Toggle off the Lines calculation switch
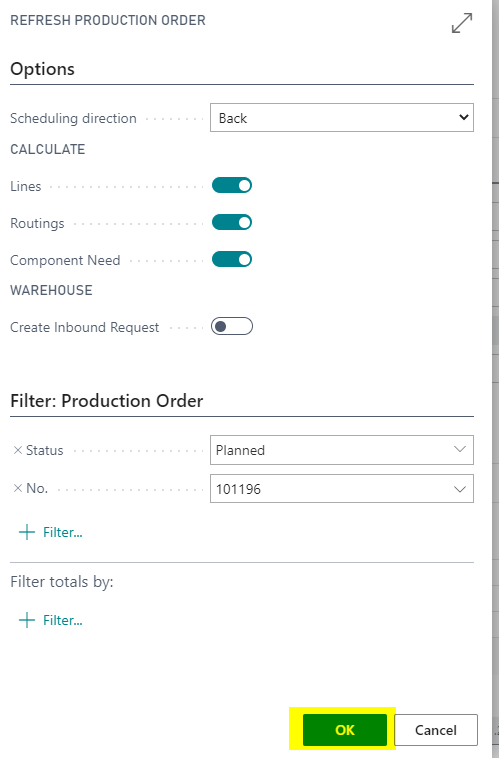 click(232, 186)
